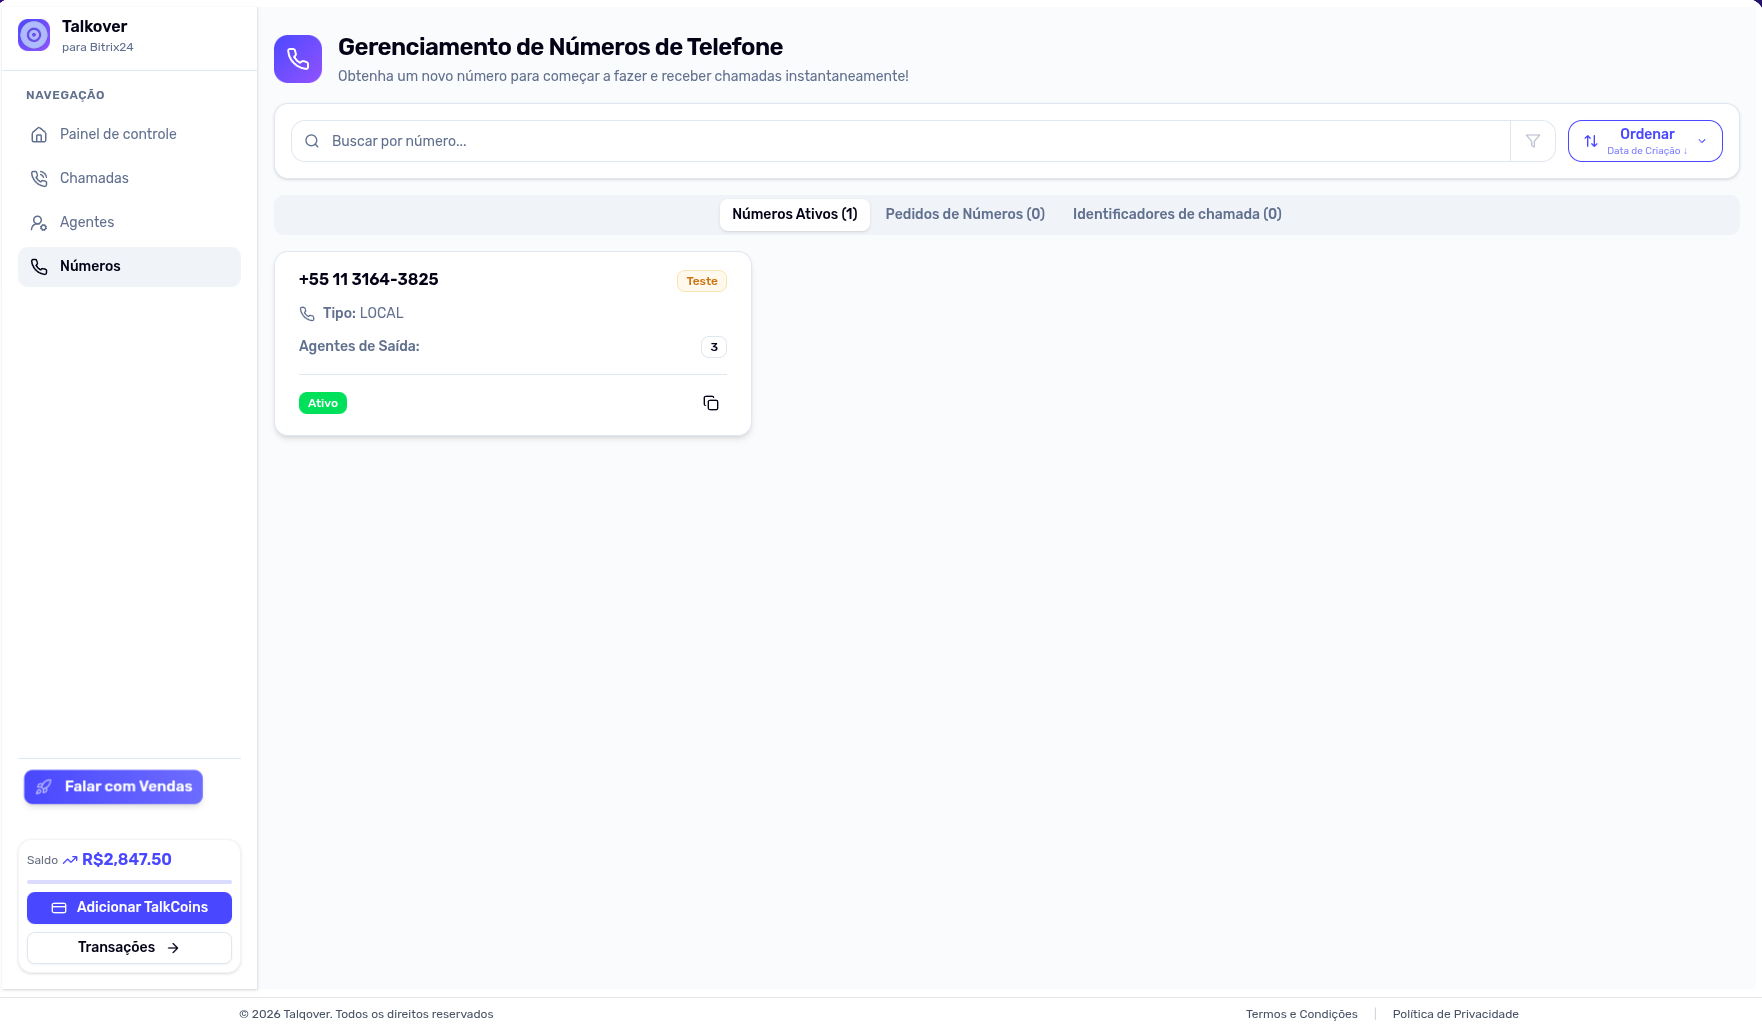Click the Talkover logo icon

(x=34, y=35)
